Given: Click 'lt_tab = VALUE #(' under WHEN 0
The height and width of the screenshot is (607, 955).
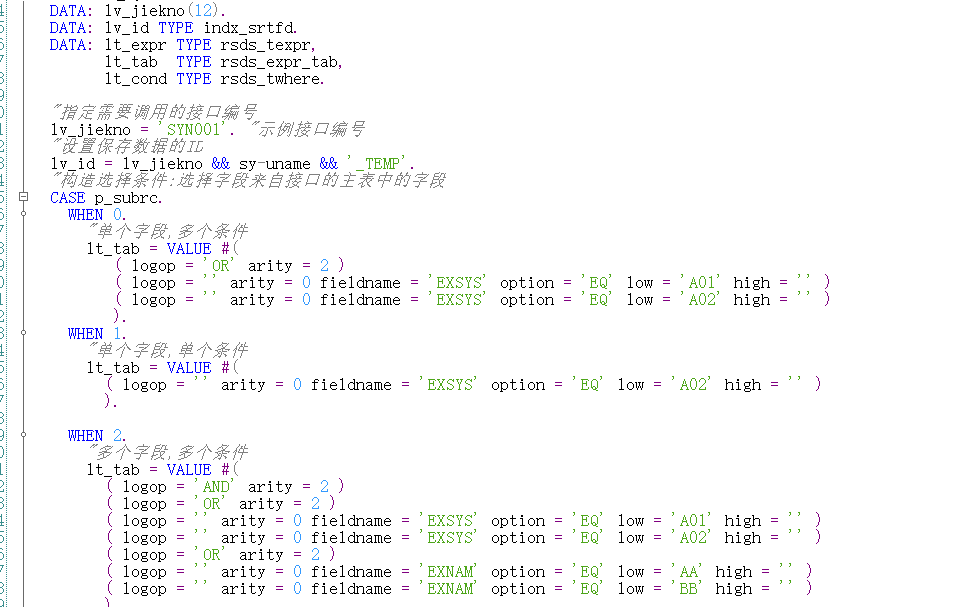Looking at the screenshot, I should coord(163,249).
